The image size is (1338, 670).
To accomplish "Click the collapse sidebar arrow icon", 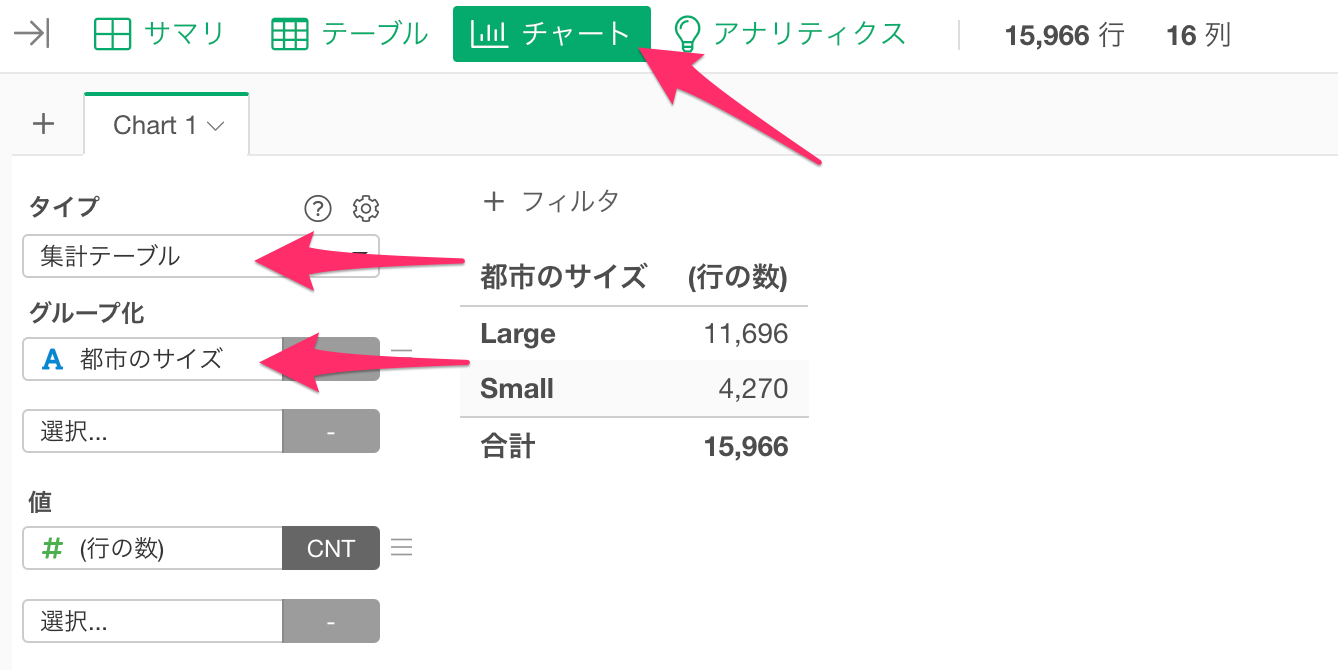I will 32,34.
